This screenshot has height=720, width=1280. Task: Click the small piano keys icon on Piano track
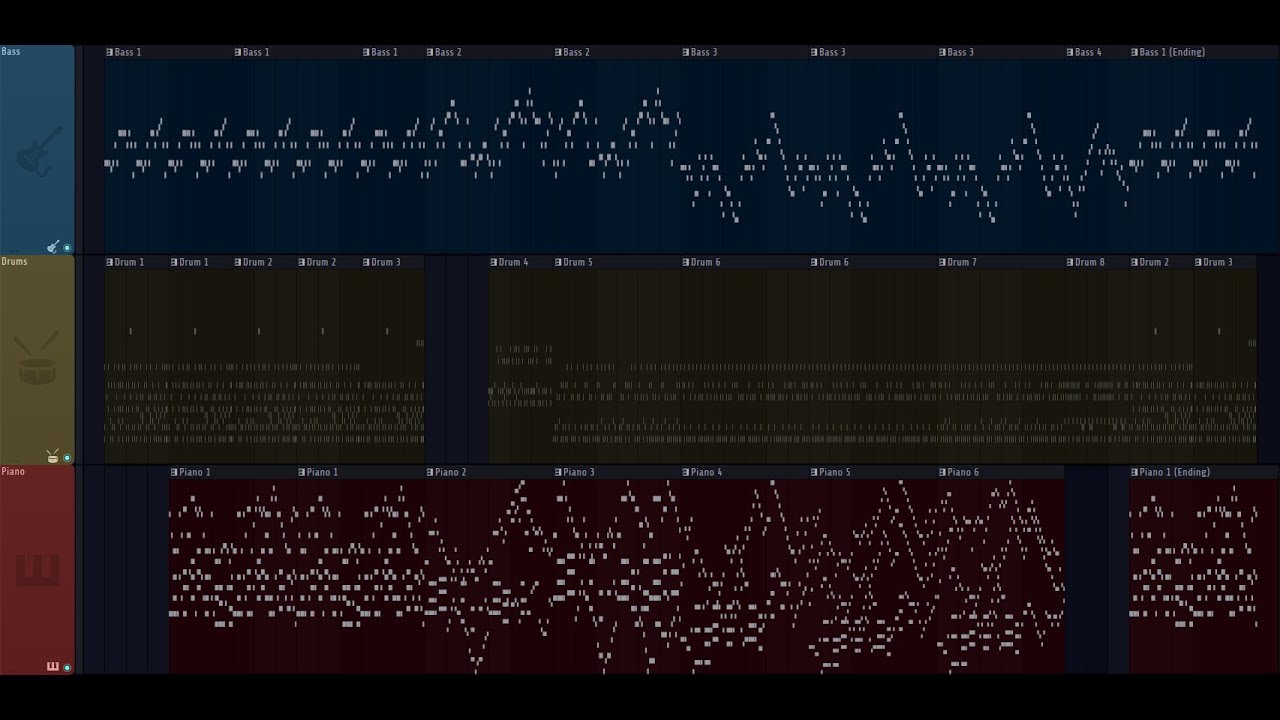(x=53, y=667)
